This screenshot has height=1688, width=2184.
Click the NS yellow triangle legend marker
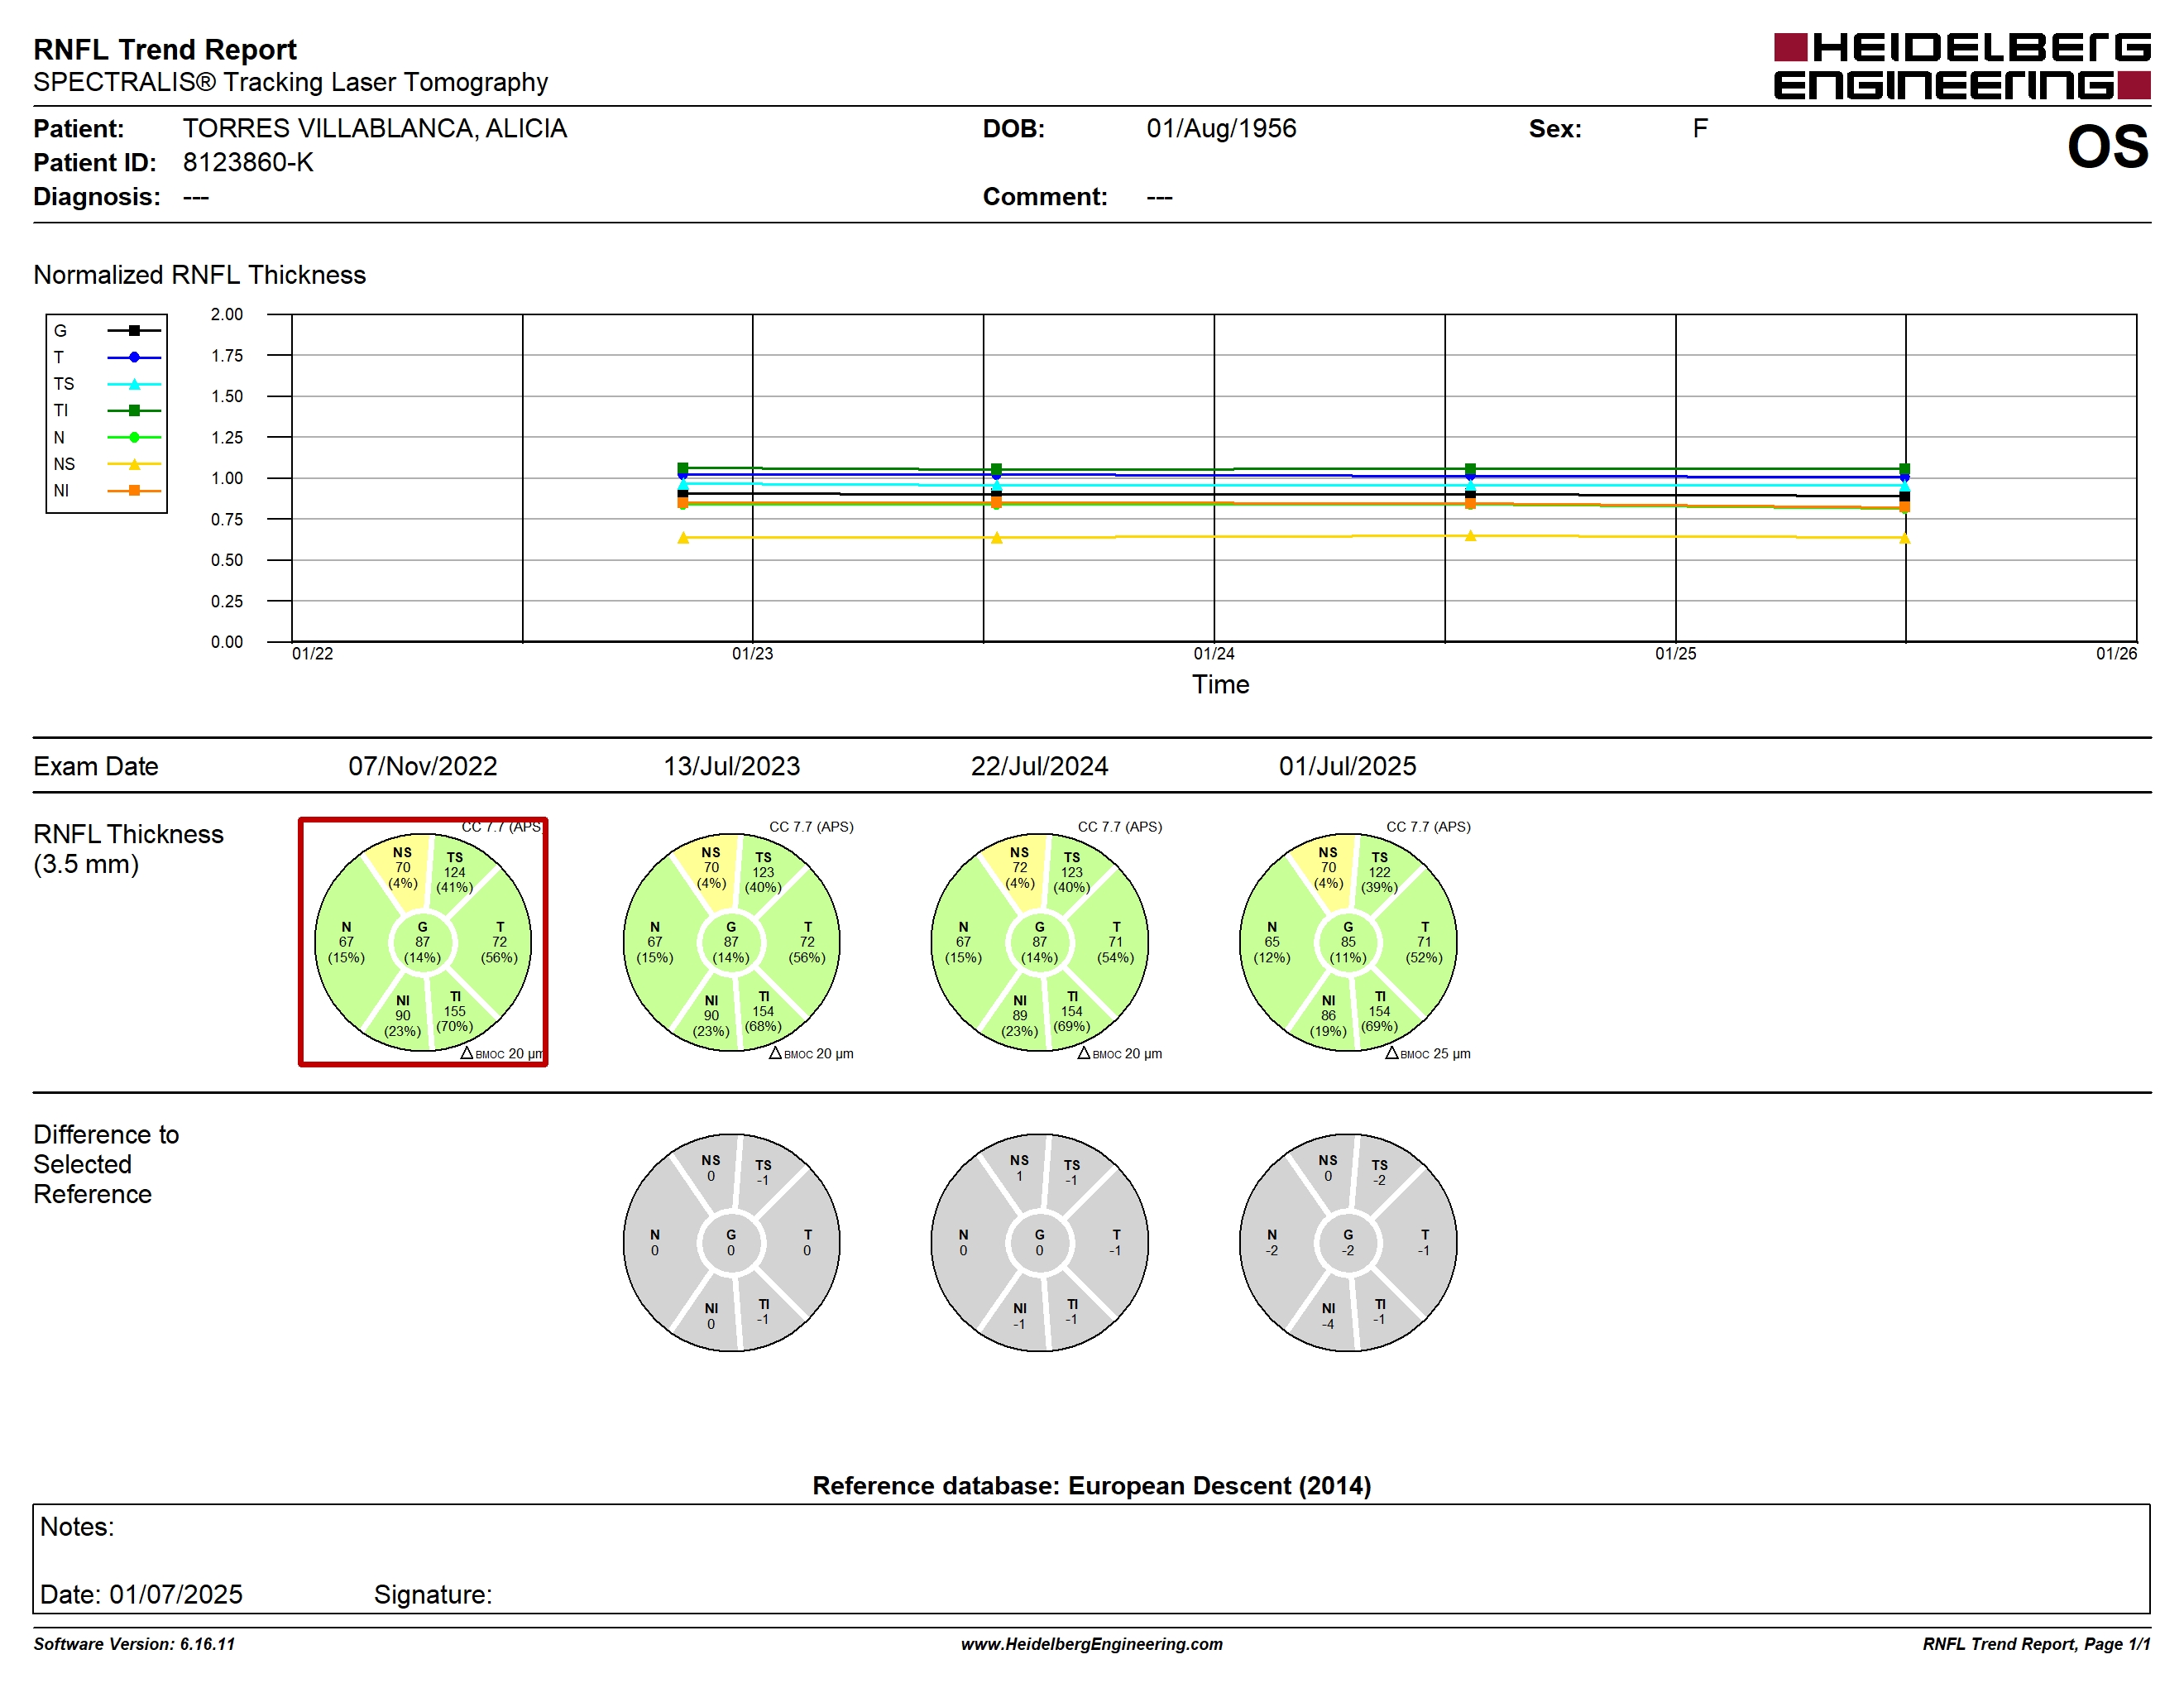click(x=134, y=464)
